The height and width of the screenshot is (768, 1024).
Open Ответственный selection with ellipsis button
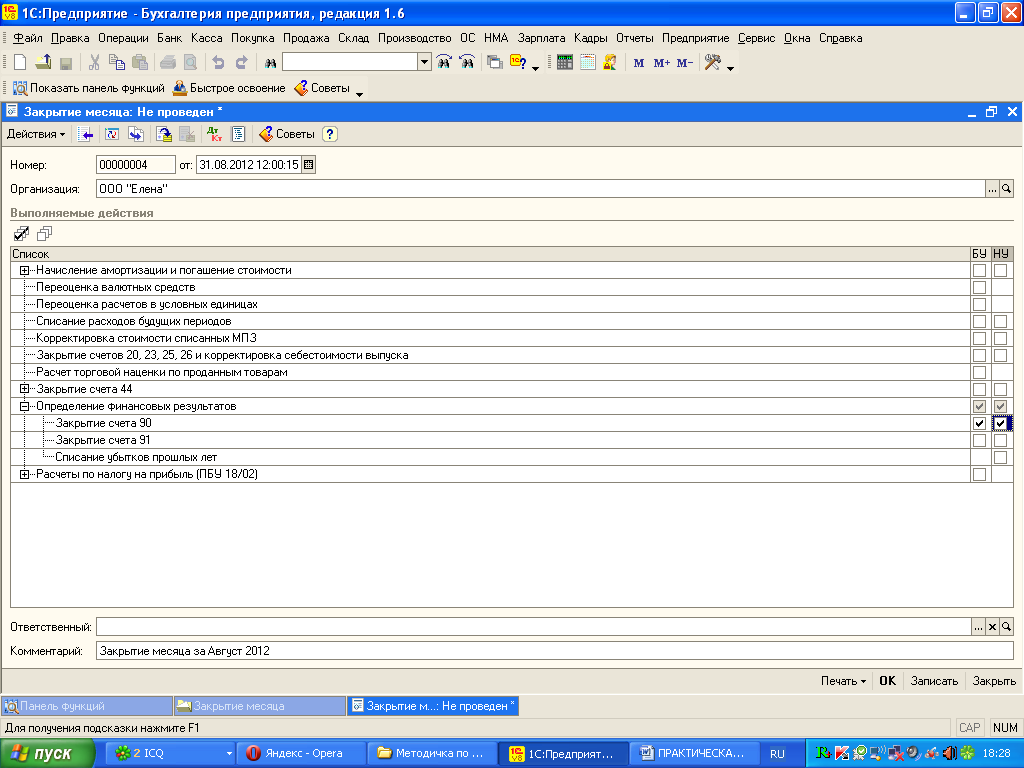tap(978, 627)
